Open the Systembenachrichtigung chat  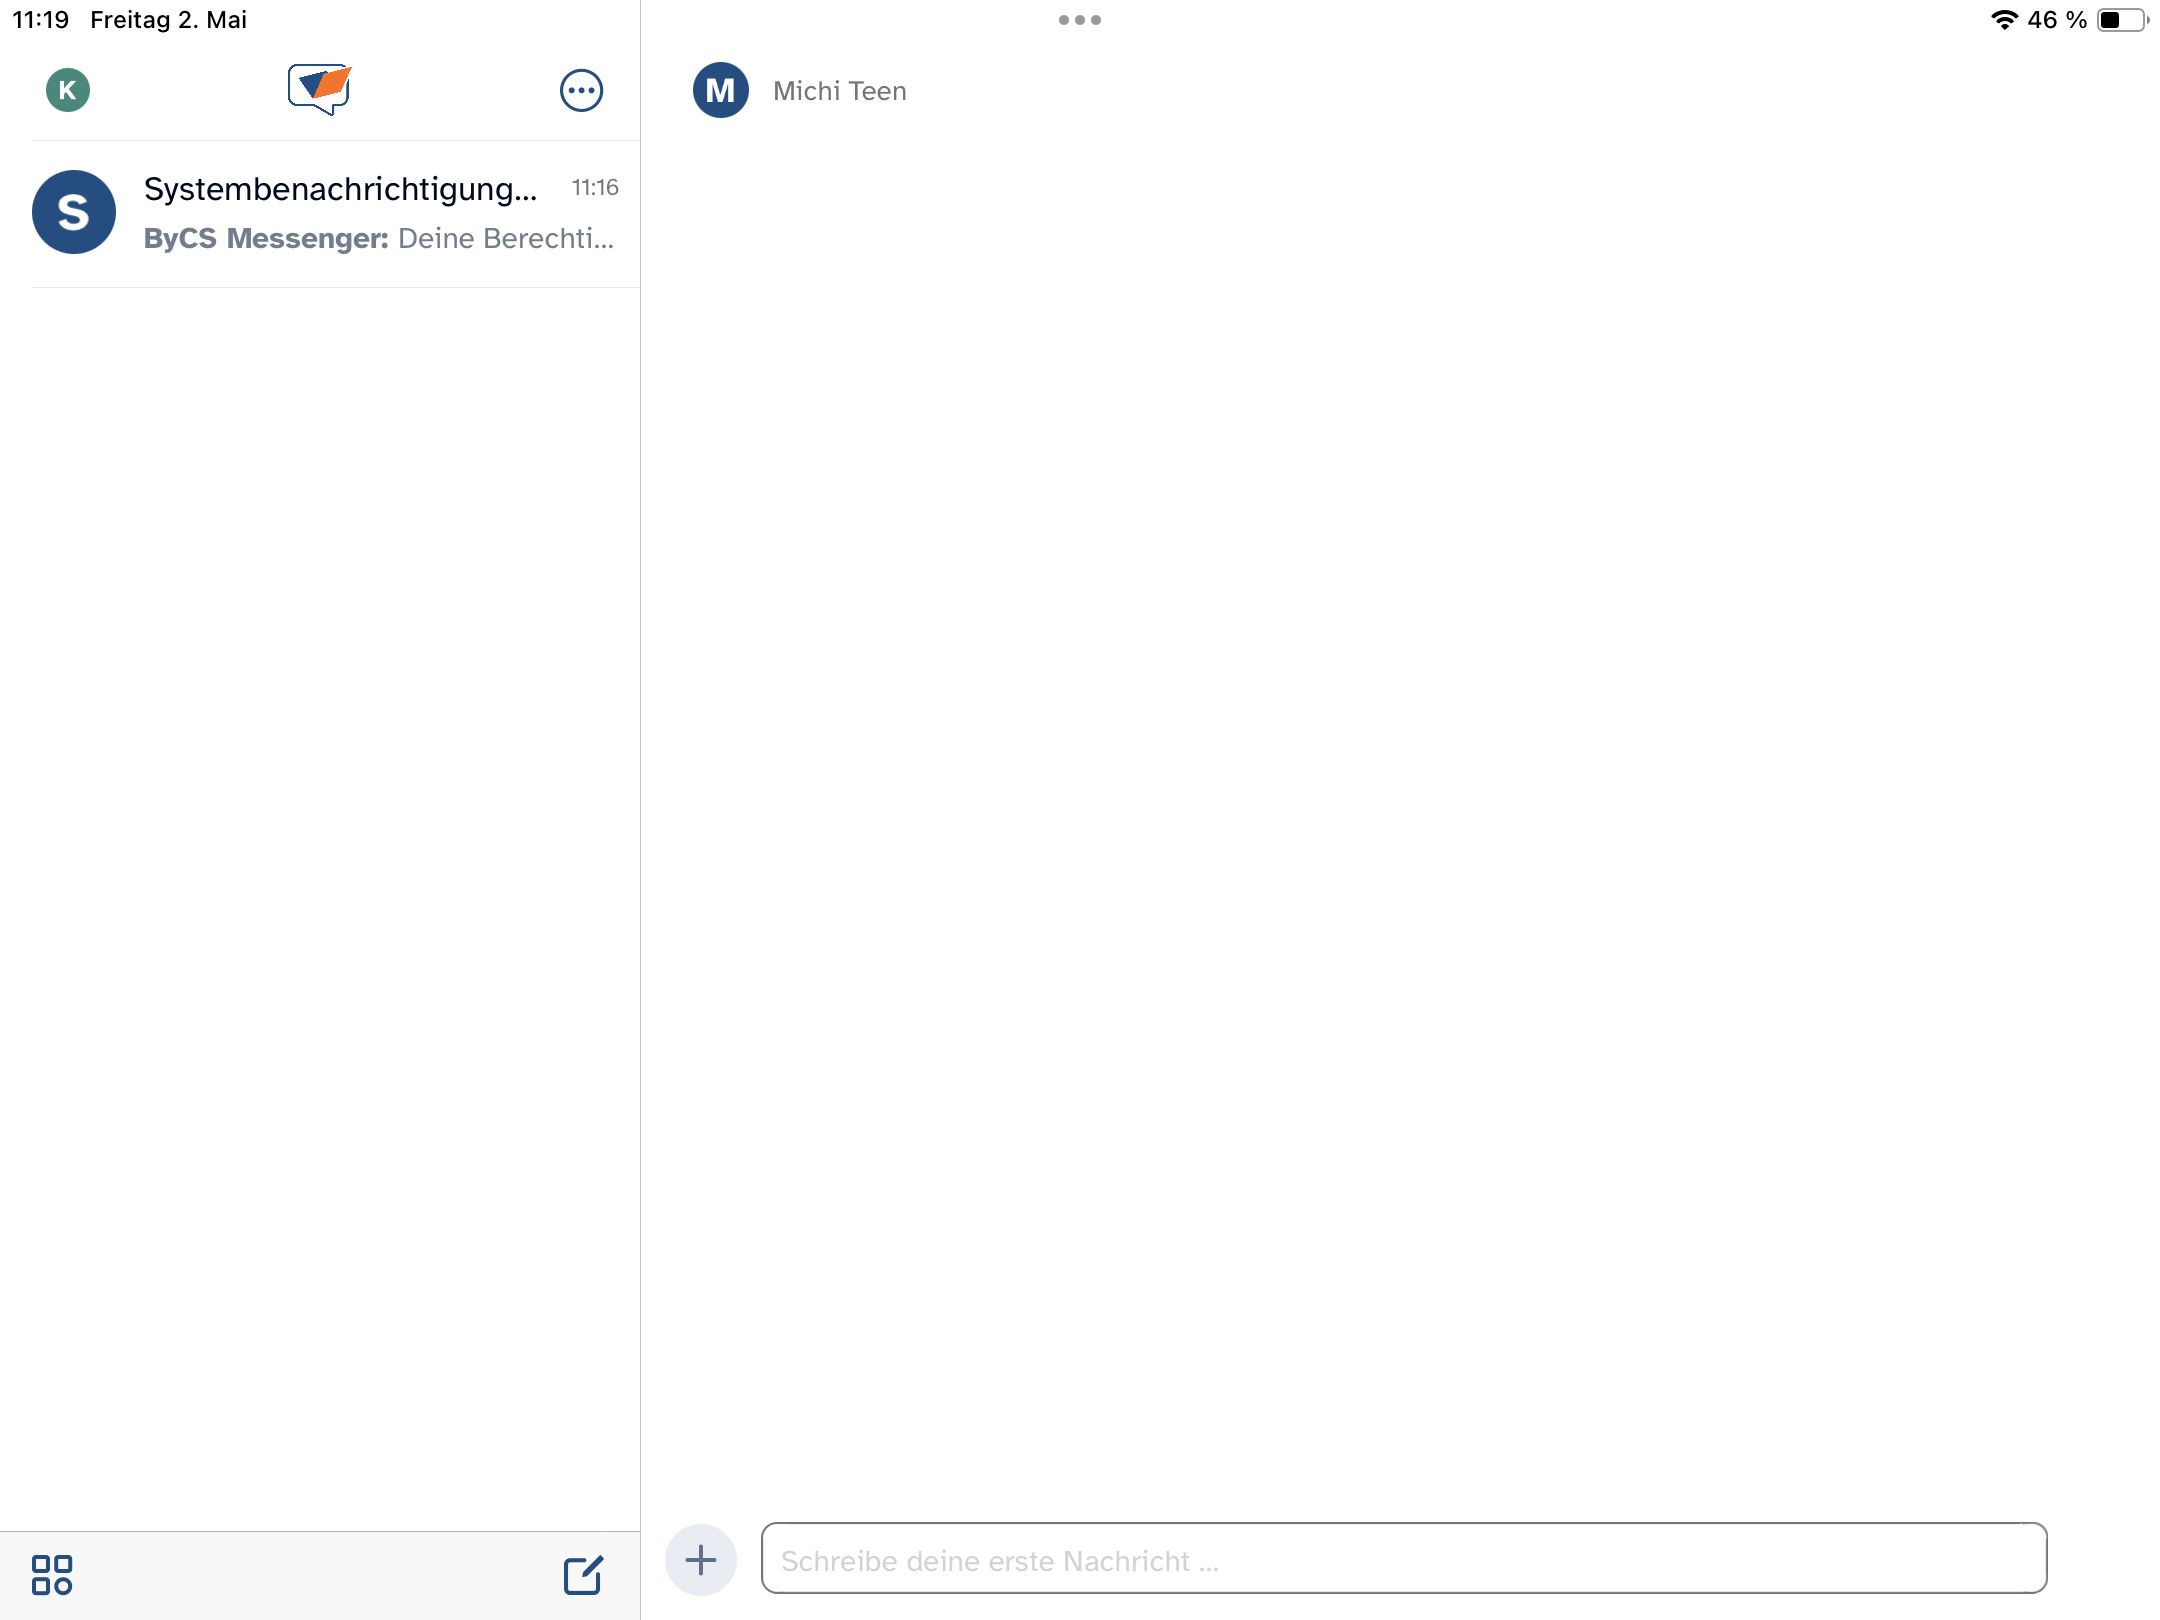pos(340,189)
